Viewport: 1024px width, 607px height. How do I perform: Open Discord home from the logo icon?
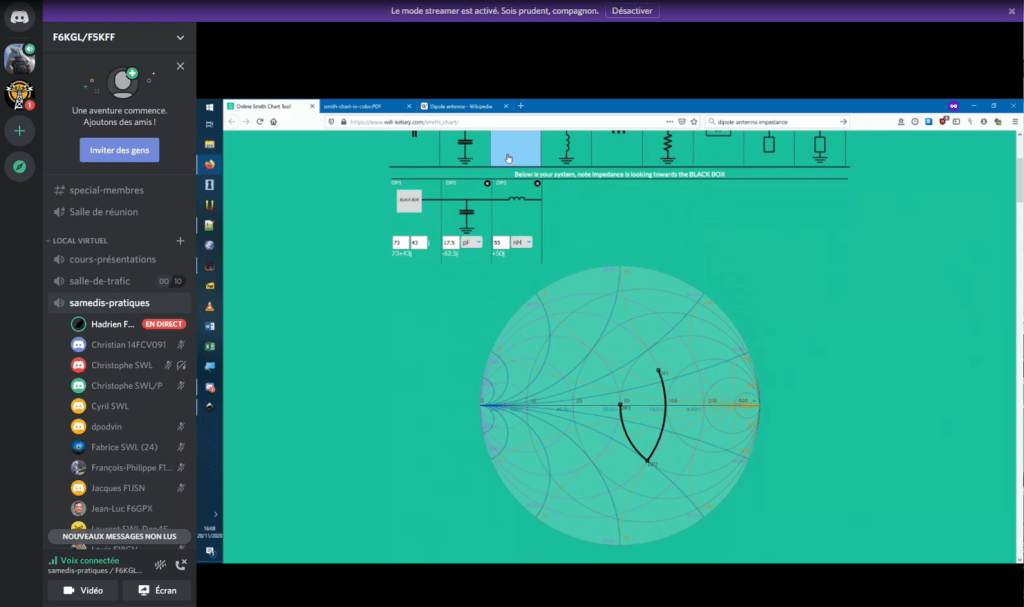click(x=19, y=17)
